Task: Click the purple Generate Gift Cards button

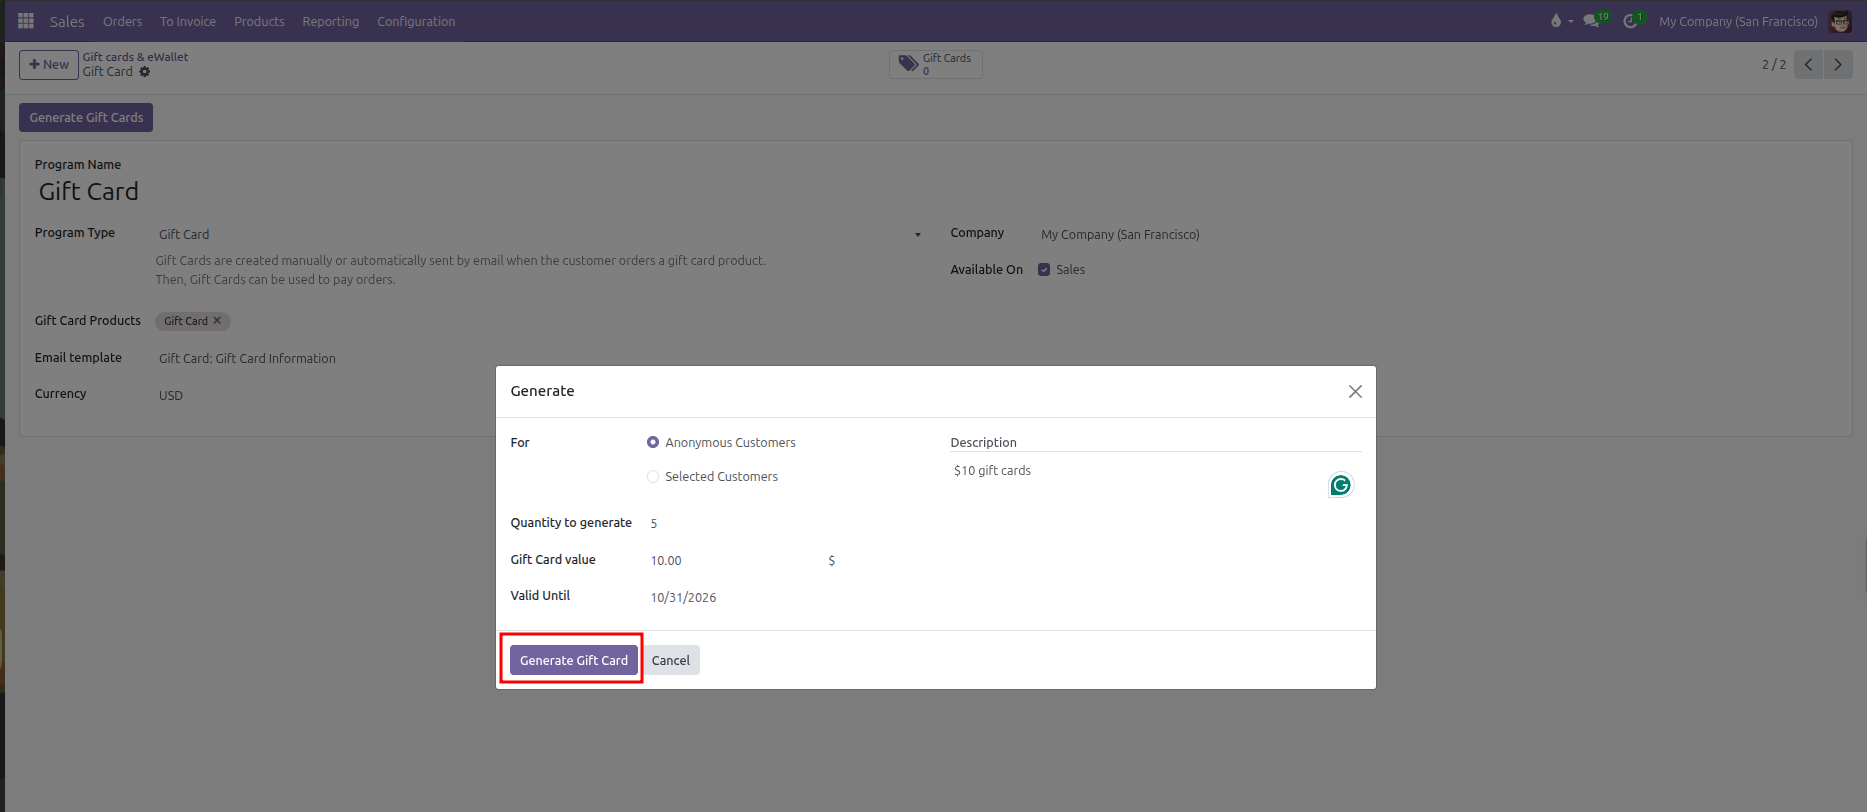Action: [86, 118]
